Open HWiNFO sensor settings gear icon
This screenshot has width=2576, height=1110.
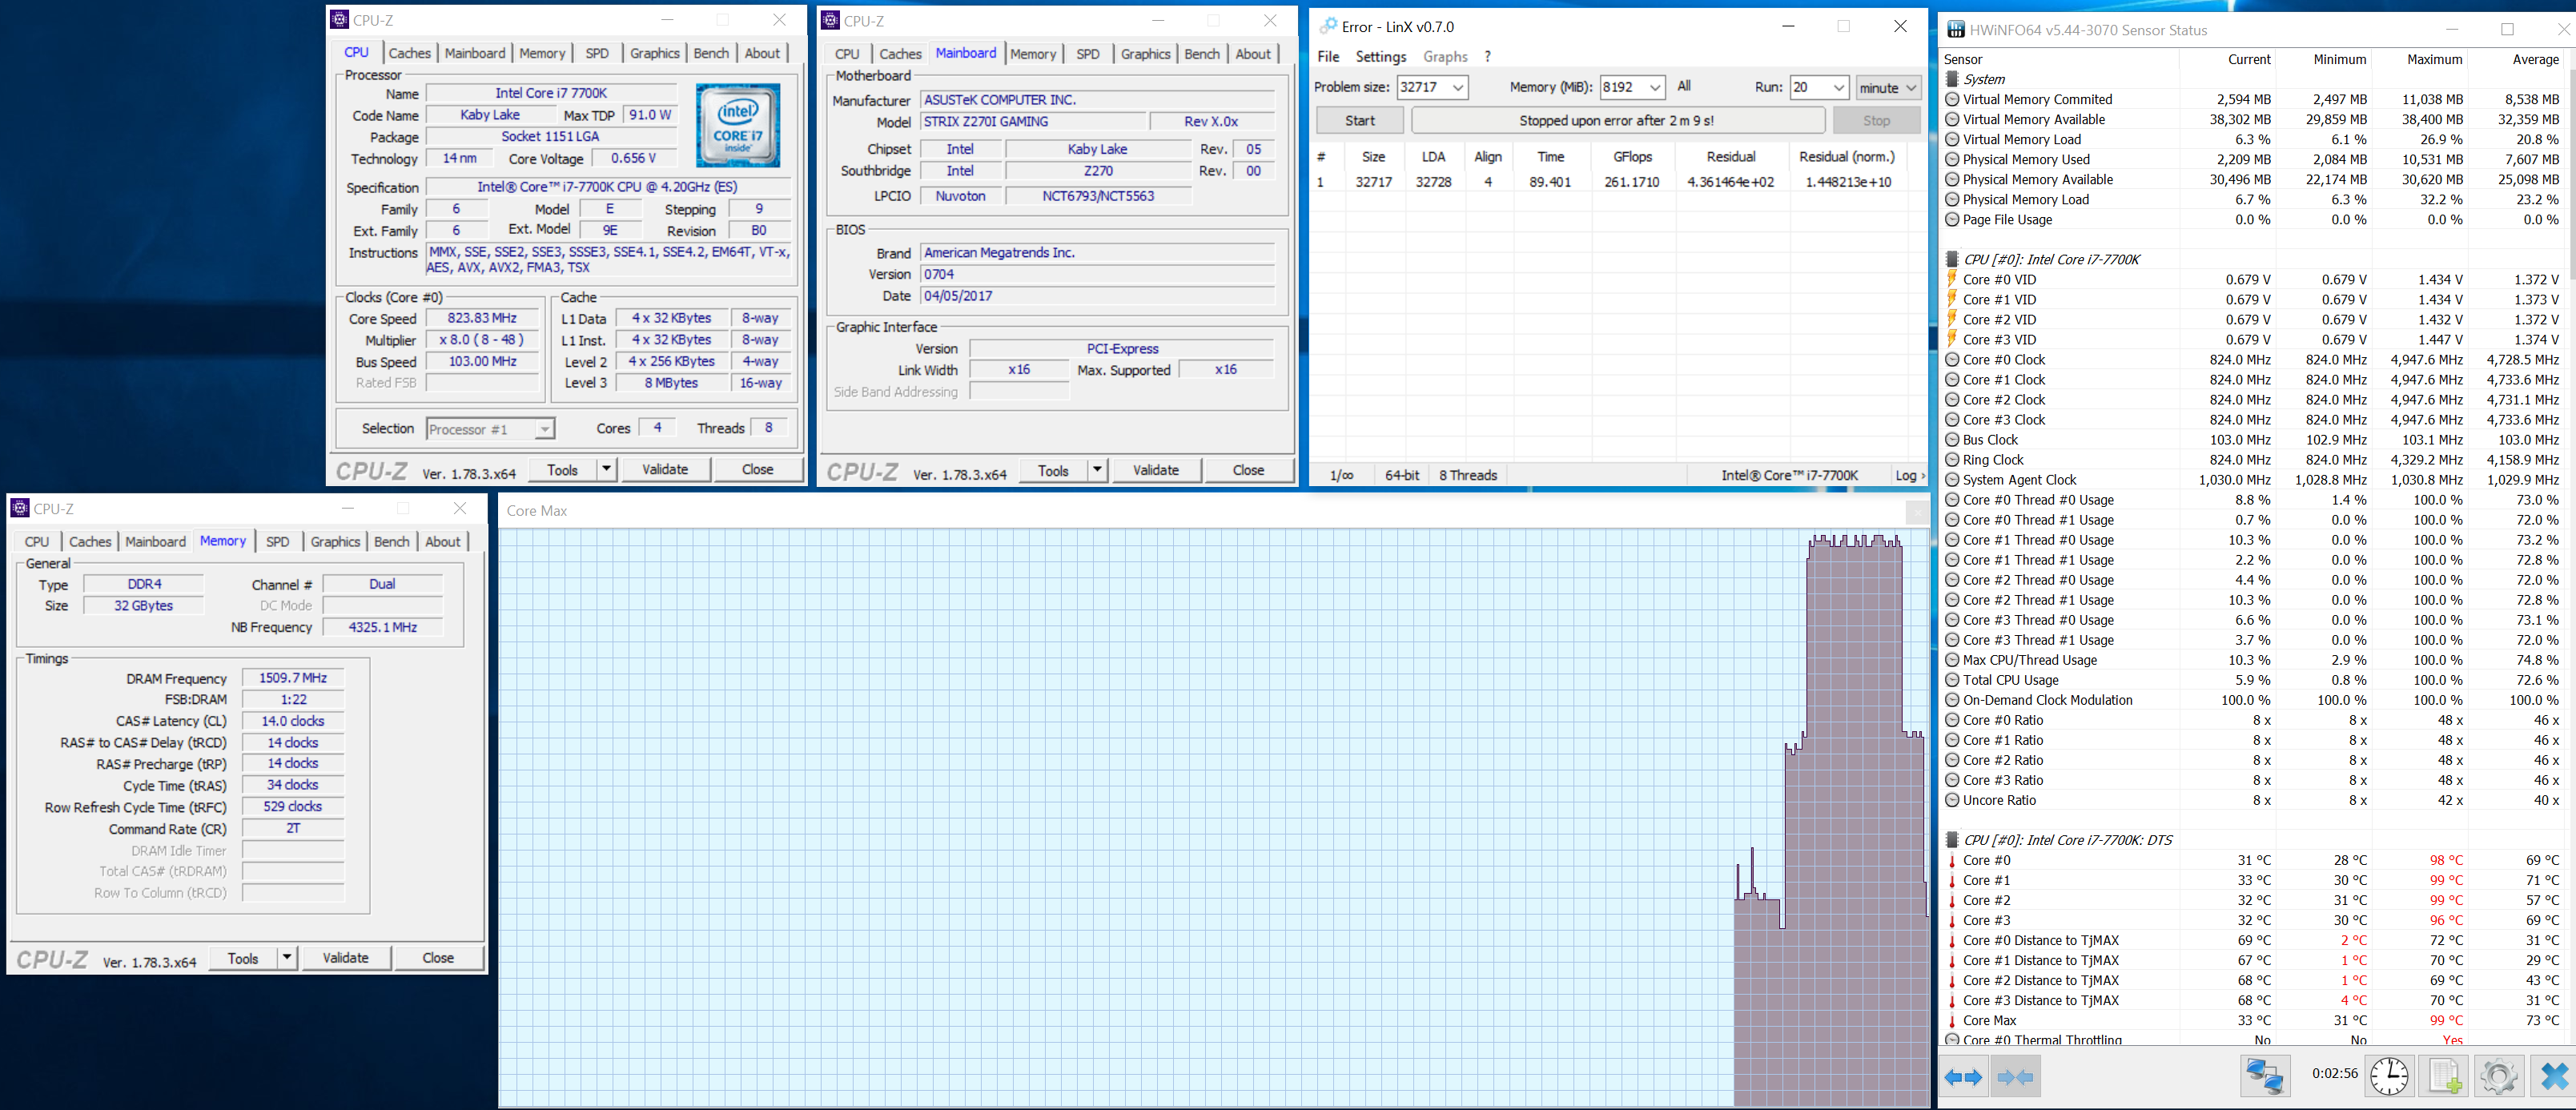(2498, 1077)
